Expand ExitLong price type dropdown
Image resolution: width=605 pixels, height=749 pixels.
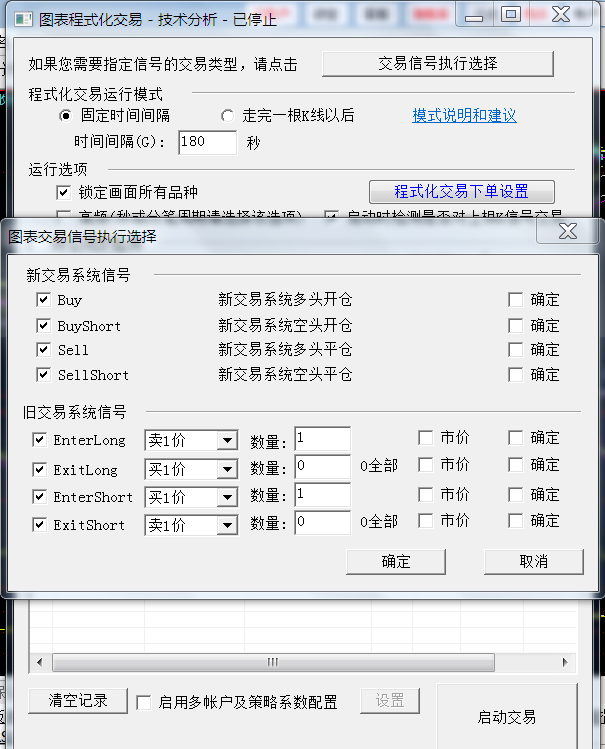click(x=227, y=470)
